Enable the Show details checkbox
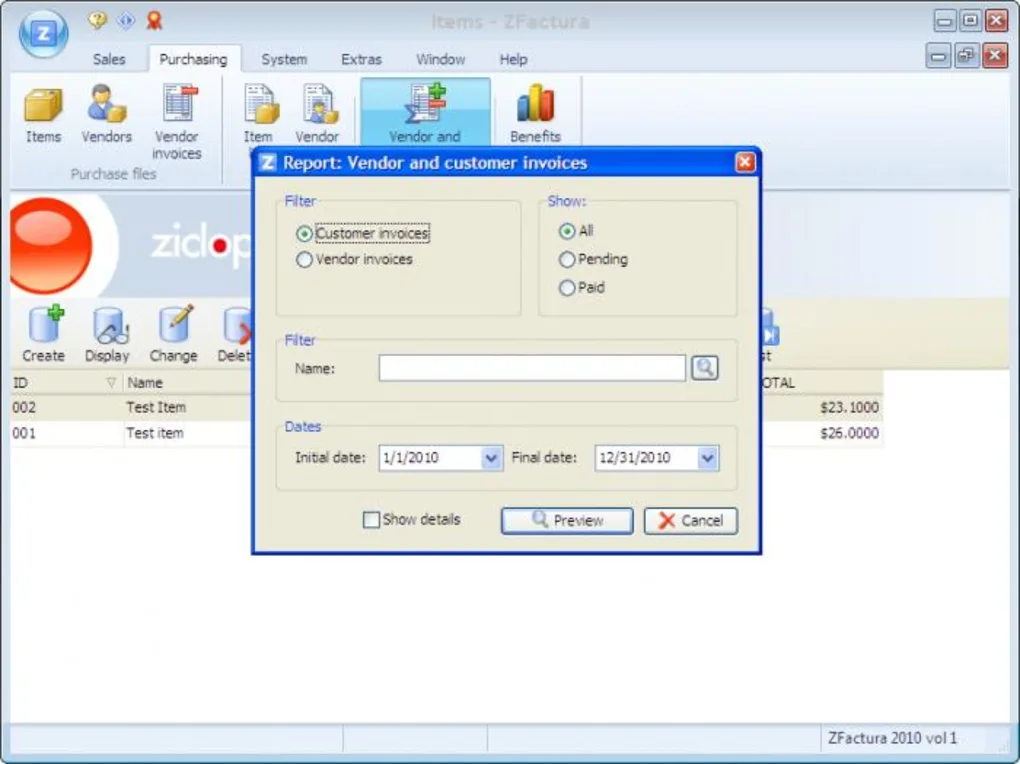The image size is (1020, 764). click(x=372, y=520)
